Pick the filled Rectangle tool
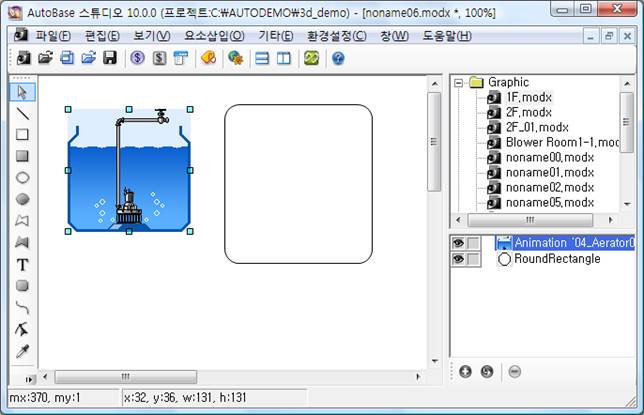 coord(23,156)
